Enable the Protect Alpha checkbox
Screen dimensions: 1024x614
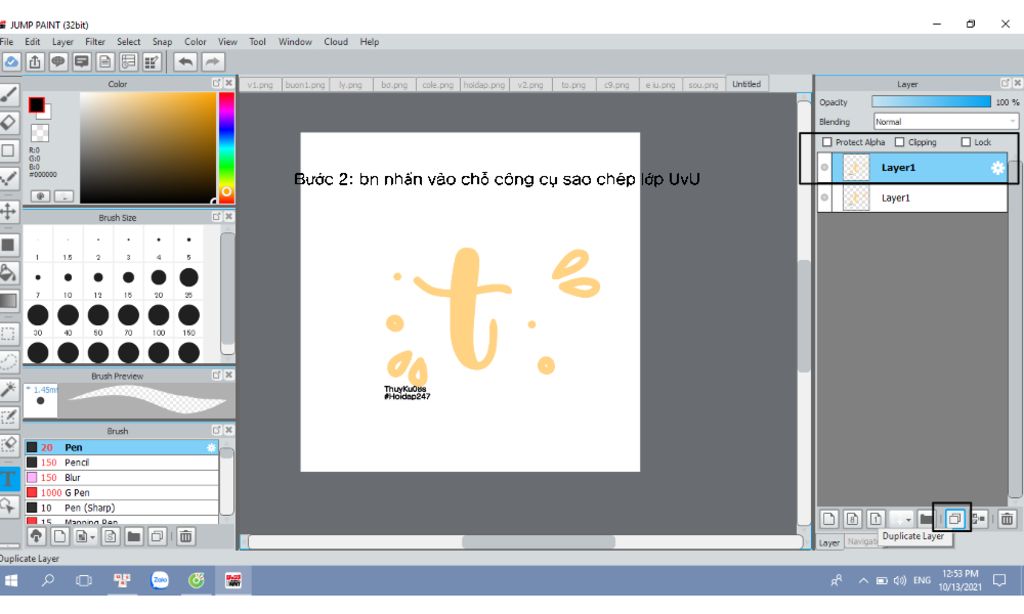point(827,142)
